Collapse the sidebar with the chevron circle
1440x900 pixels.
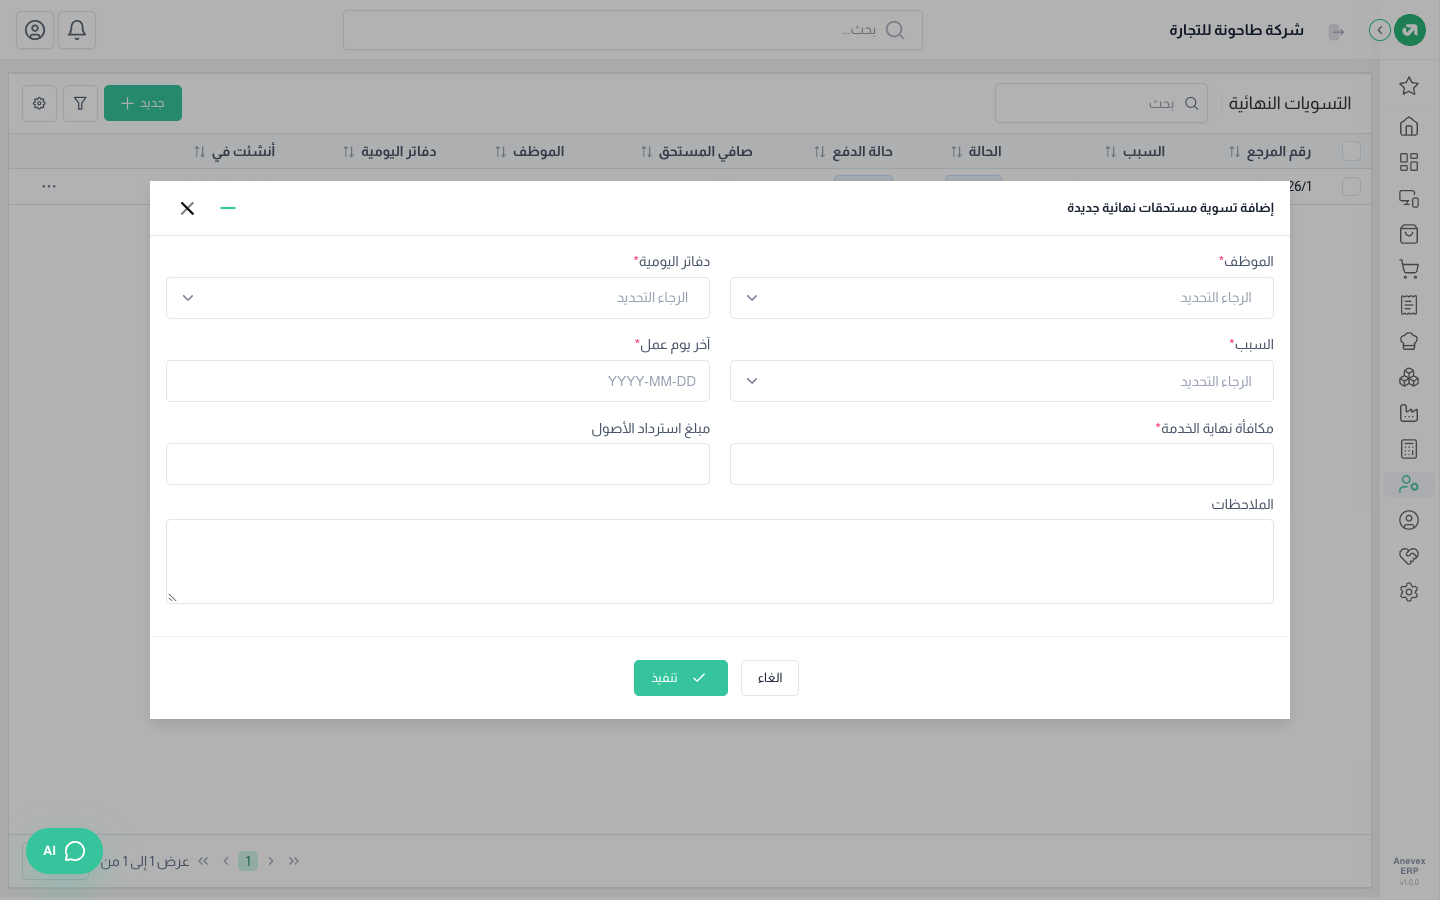(x=1380, y=30)
